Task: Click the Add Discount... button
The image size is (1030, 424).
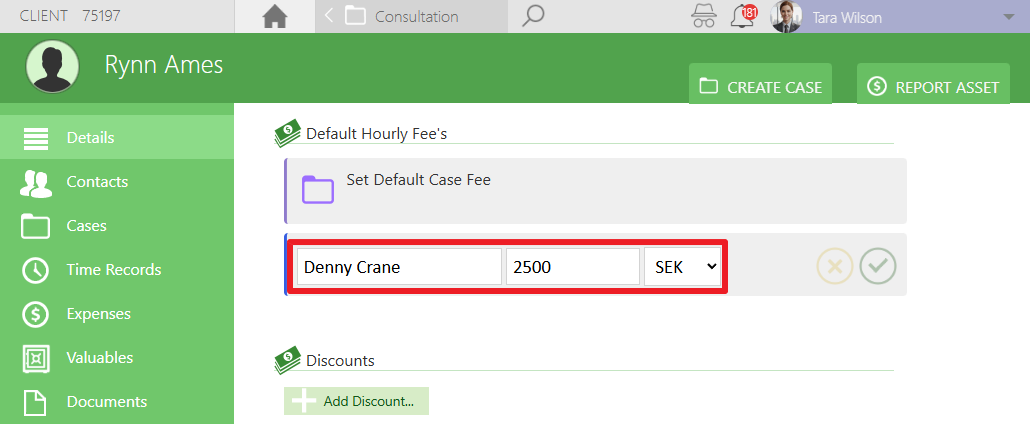Action: (x=356, y=401)
